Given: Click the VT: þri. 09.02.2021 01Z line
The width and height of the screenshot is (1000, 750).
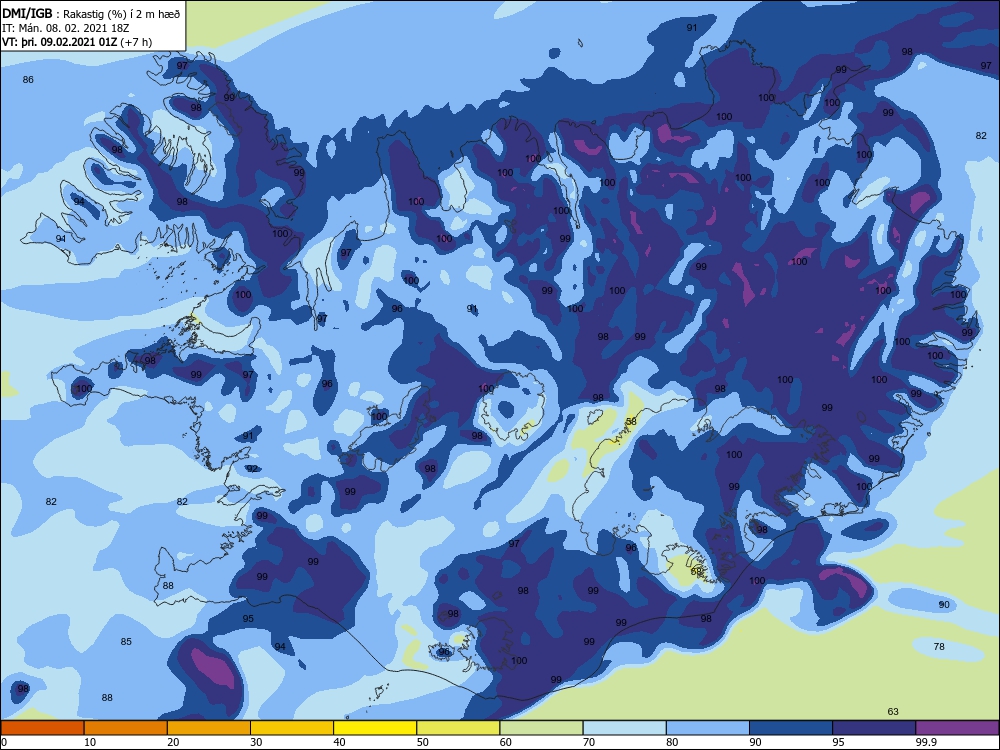Looking at the screenshot, I should pos(59,42).
